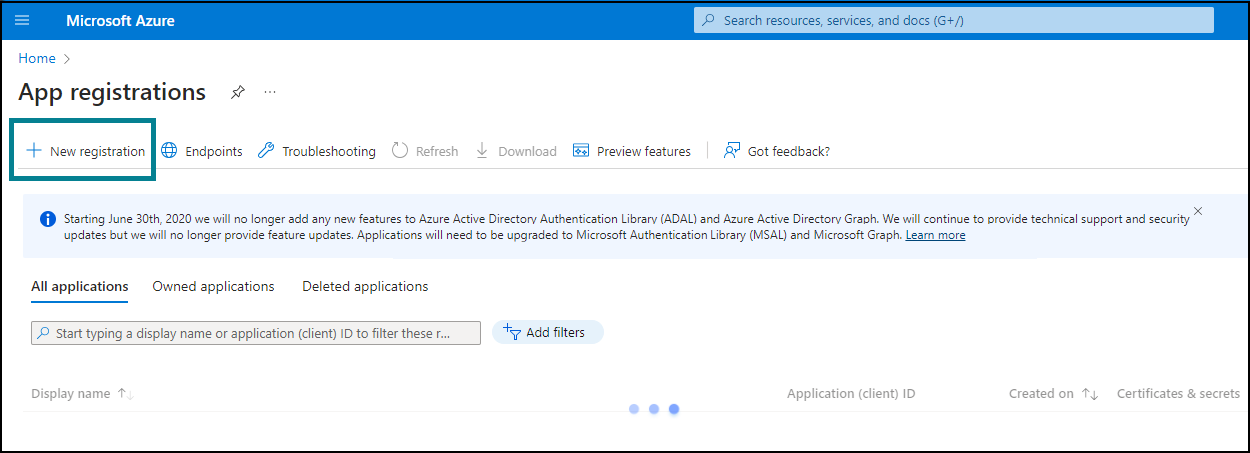Open Preview features panel
Screen dimensions: 1250x453
tap(631, 151)
